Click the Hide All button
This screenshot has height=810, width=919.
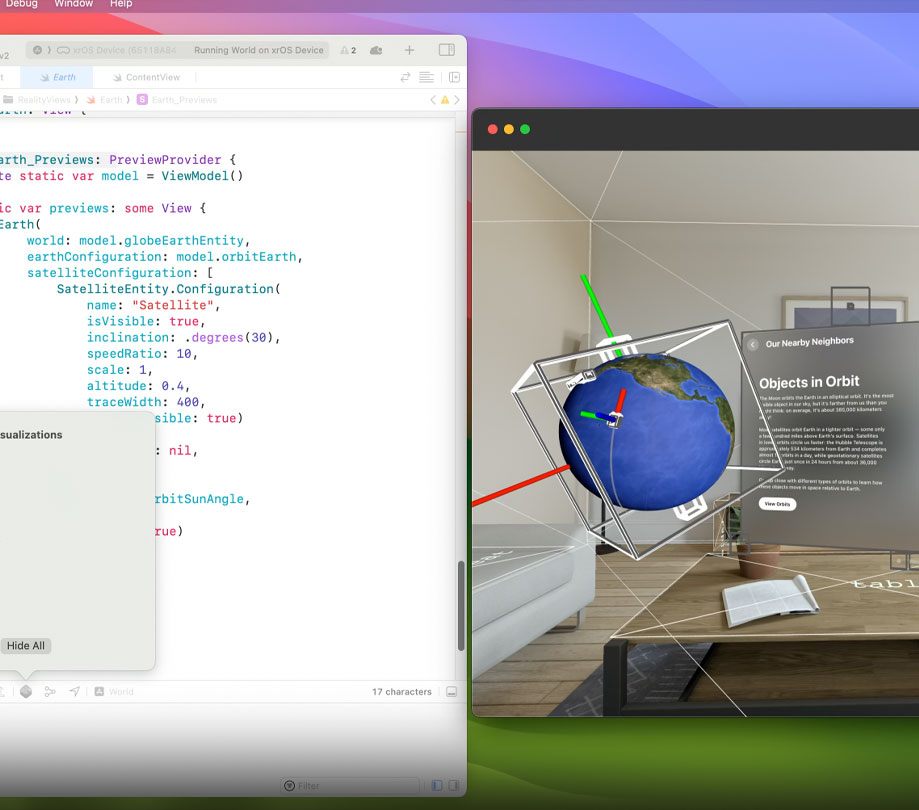point(26,645)
